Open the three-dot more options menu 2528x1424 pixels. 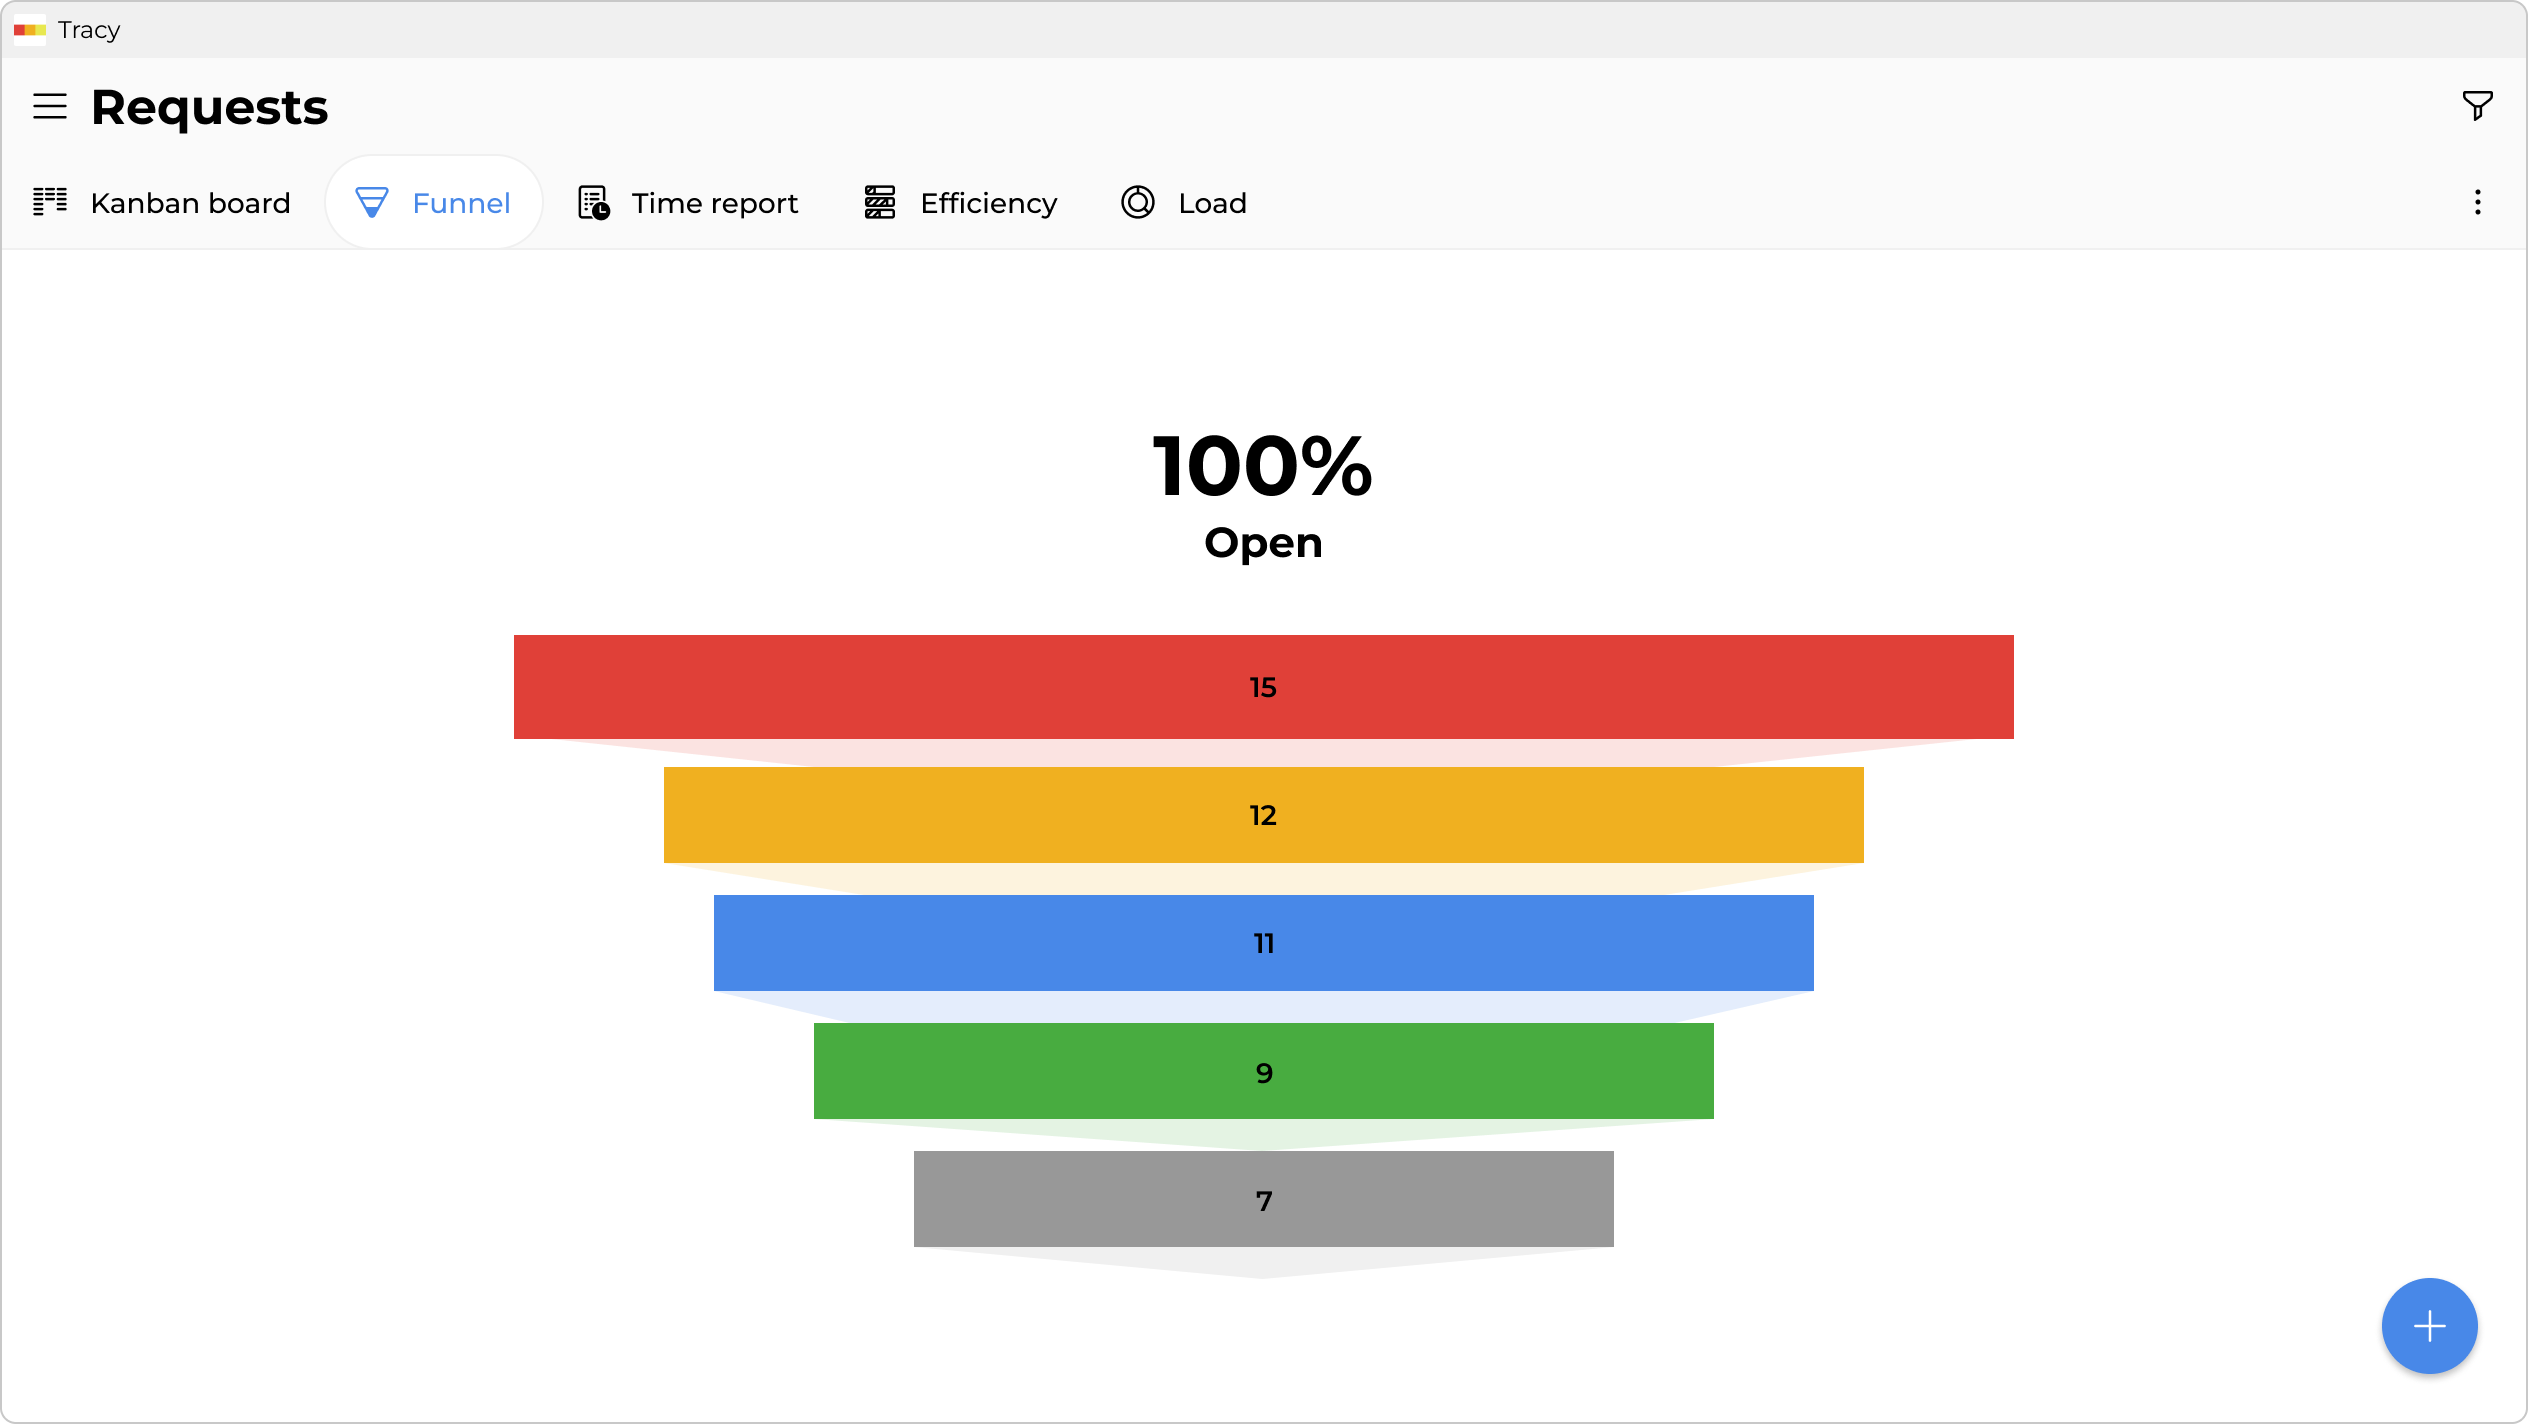[2477, 202]
